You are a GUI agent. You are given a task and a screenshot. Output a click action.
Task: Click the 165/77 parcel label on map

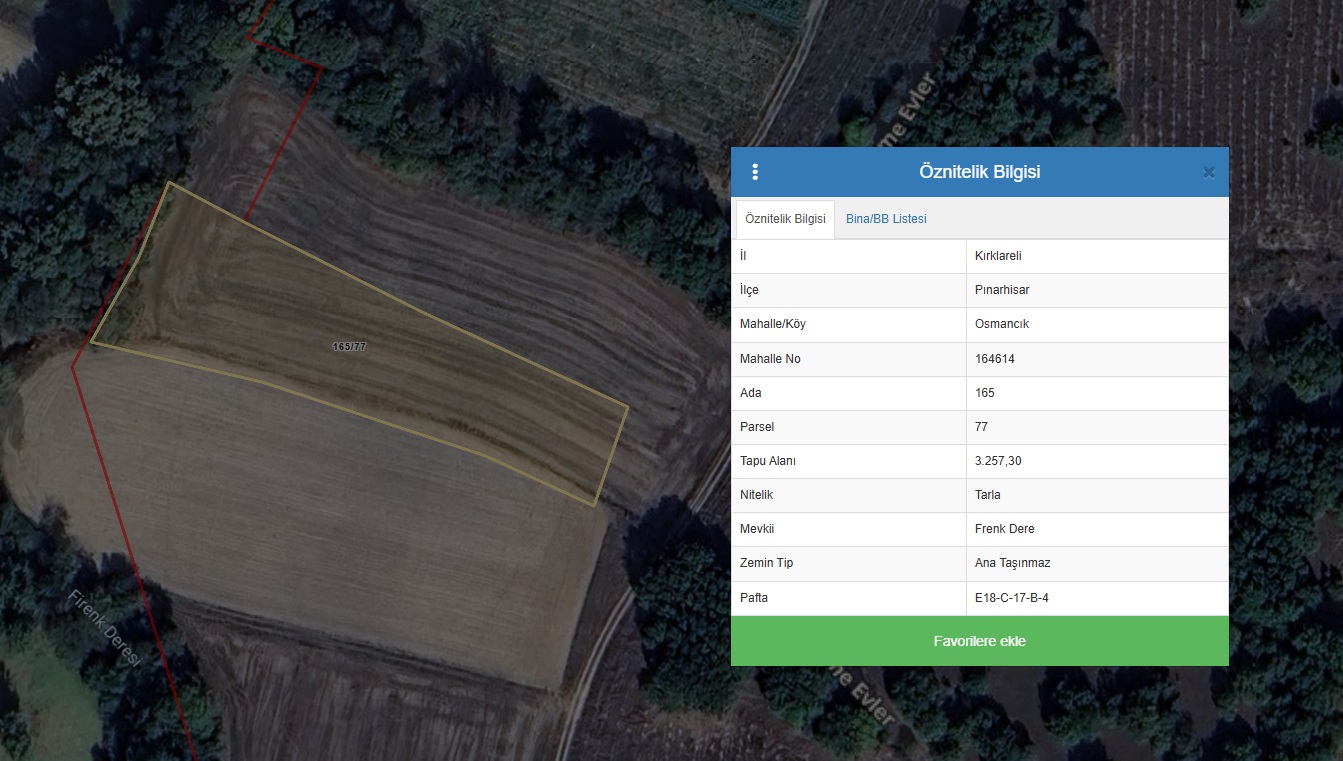coord(349,346)
